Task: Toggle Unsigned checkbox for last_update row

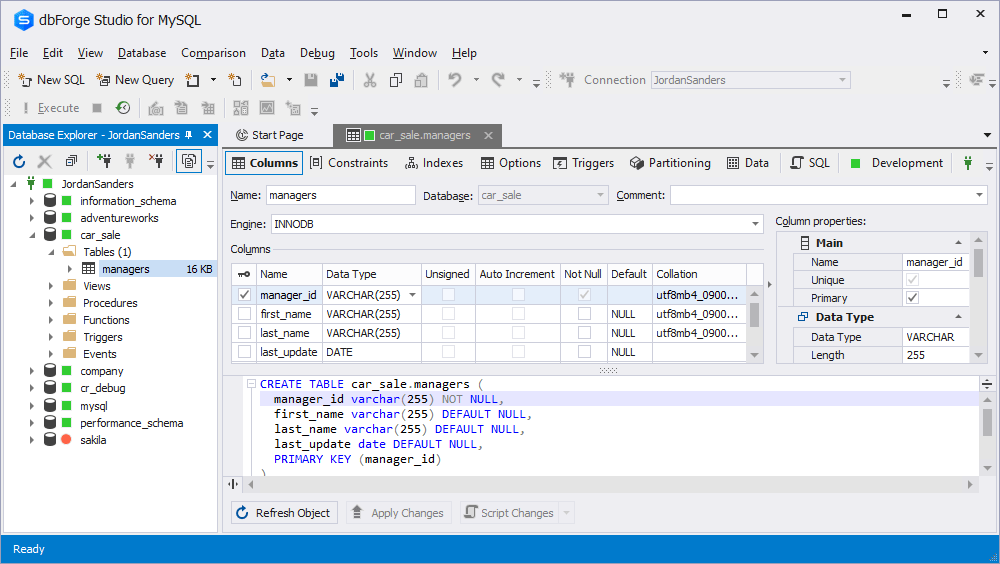Action: [x=448, y=352]
